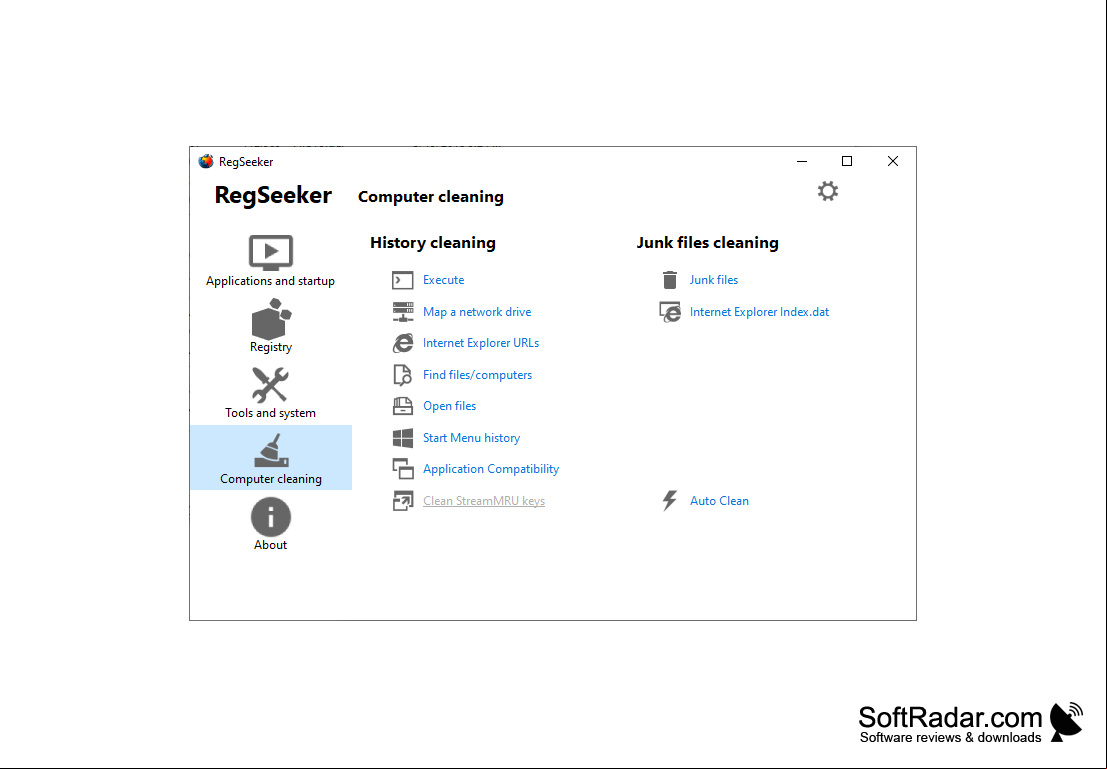Click the Junk files cleaning heading
This screenshot has height=769, width=1107.
707,243
